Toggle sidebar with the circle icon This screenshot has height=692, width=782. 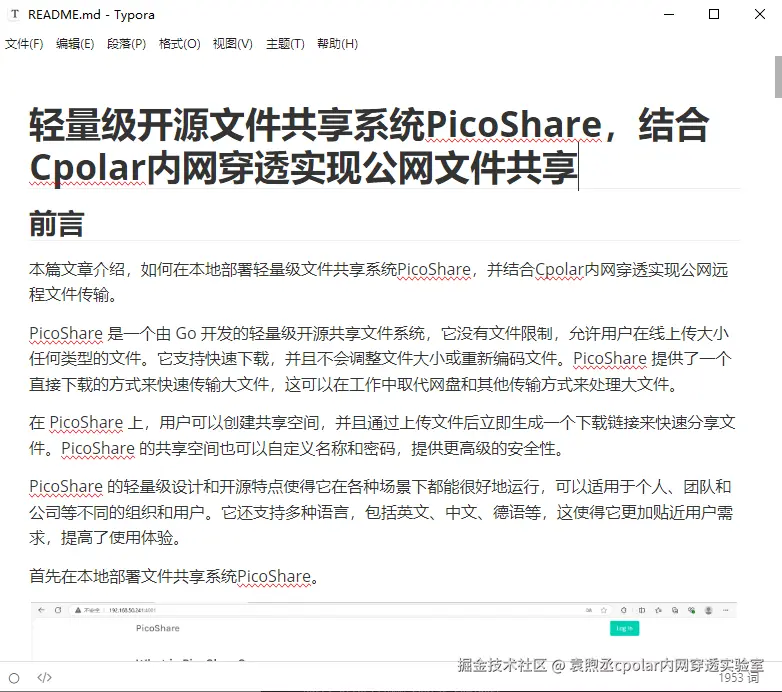14,678
